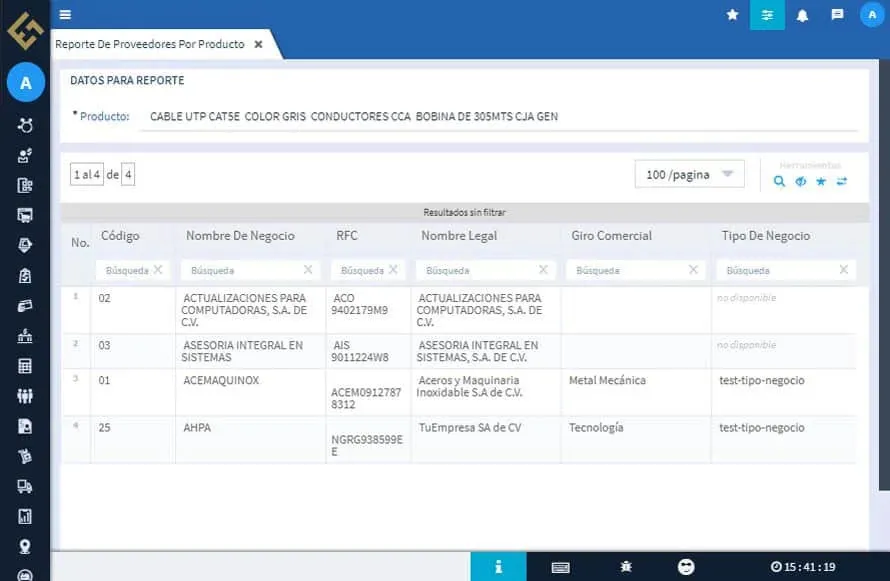
Task: Click the Producto input showing CABLE UTP CAT5E
Action: [x=400, y=116]
